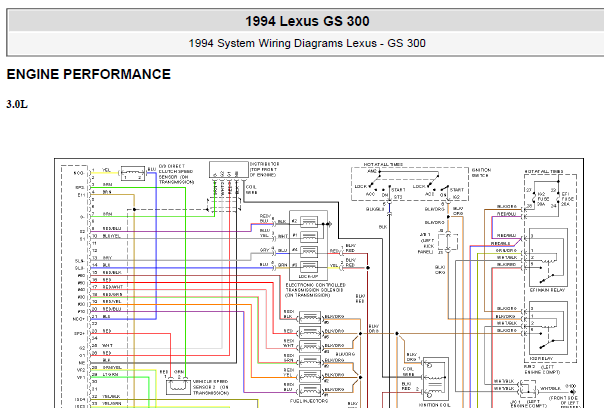Click the G100 ground symbol
Image resolution: width=604 pixels, height=408 pixels.
pyautogui.click(x=573, y=391)
